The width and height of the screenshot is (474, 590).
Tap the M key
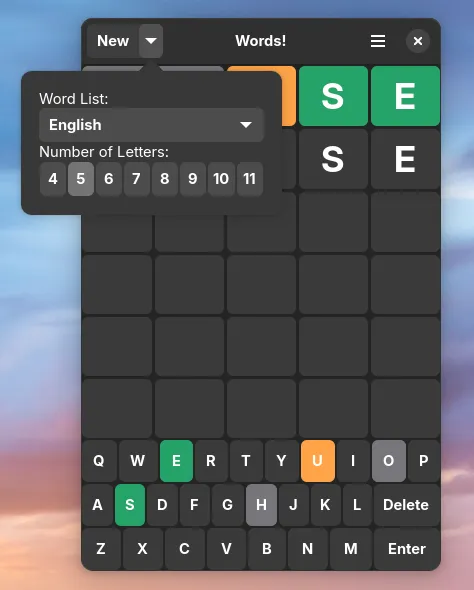[351, 549]
